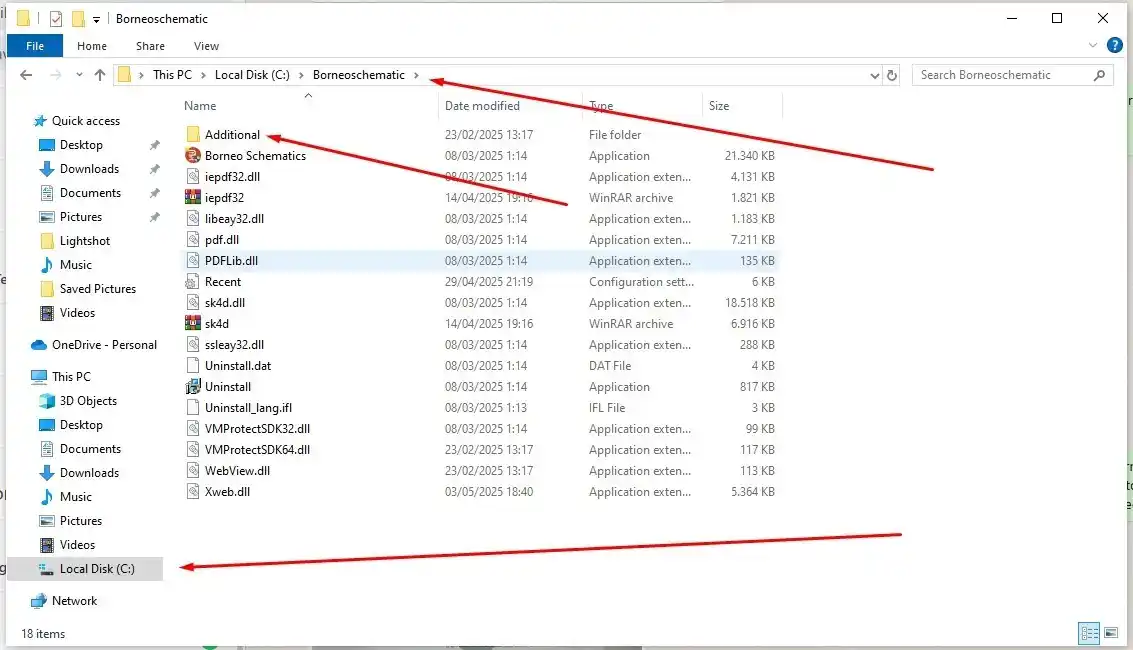The image size is (1133, 650).
Task: Click the Uninstall.dat file icon
Action: click(193, 365)
